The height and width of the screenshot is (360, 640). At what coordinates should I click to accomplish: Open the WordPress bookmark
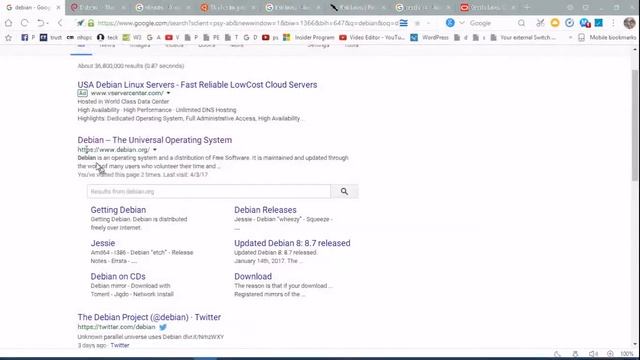coord(429,38)
